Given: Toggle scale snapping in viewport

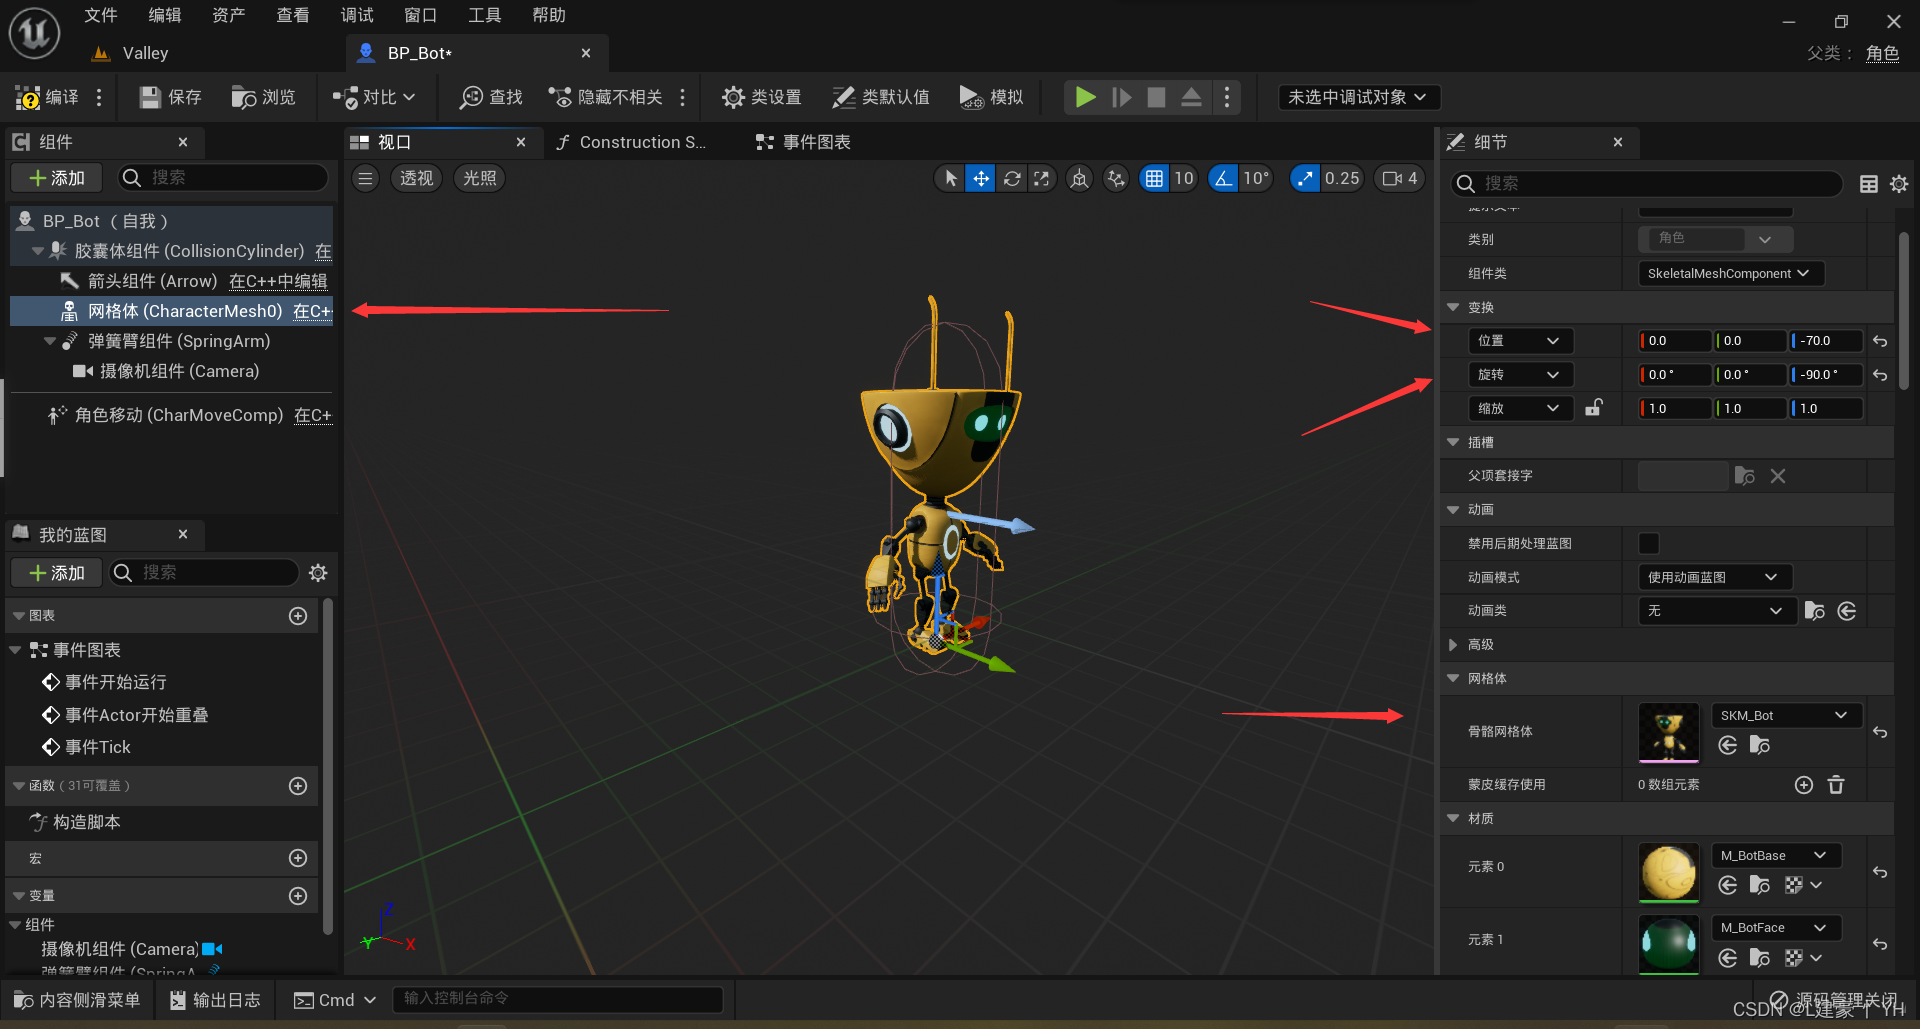Looking at the screenshot, I should 1305,178.
